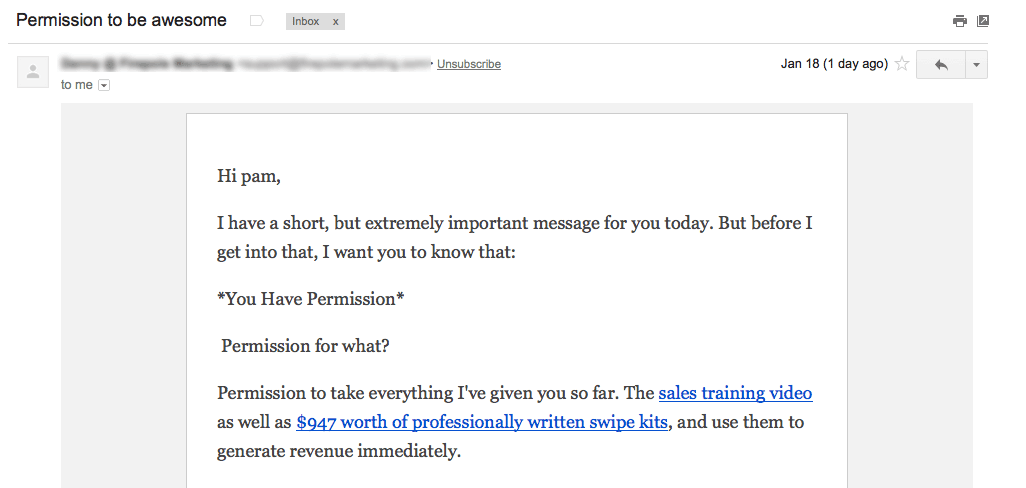Select the Inbox label tag

tap(306, 22)
